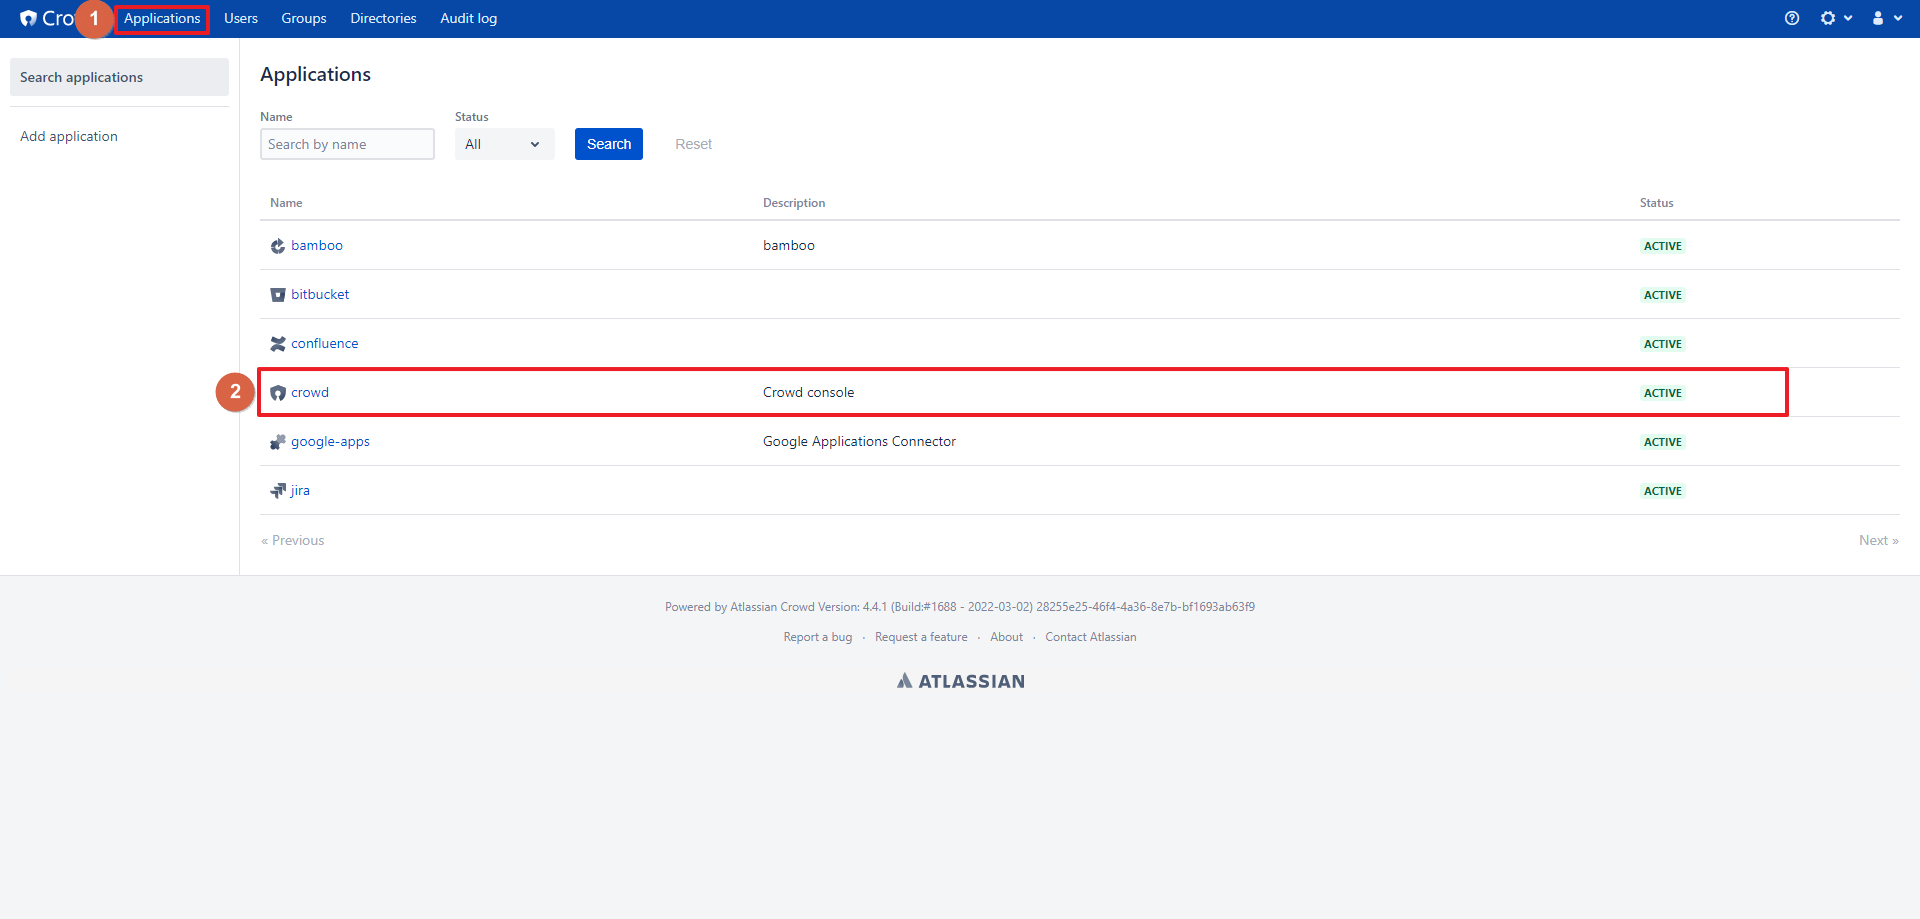Click the Atlassian logo in footer
1920x919 pixels.
coord(960,681)
